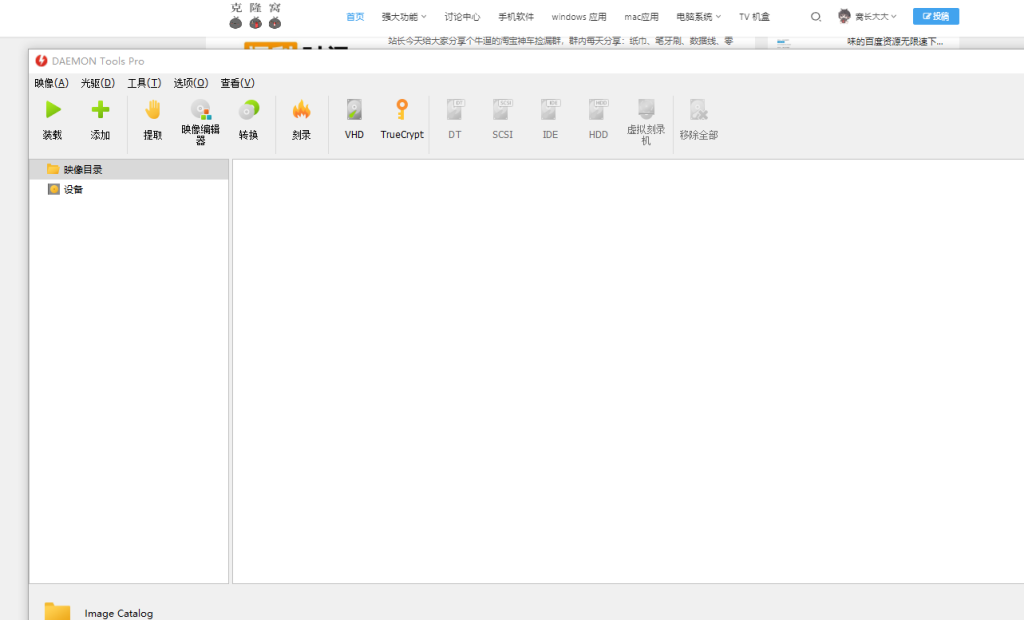Click the SCSI virtual drive icon
Image resolution: width=1024 pixels, height=620 pixels.
point(502,109)
